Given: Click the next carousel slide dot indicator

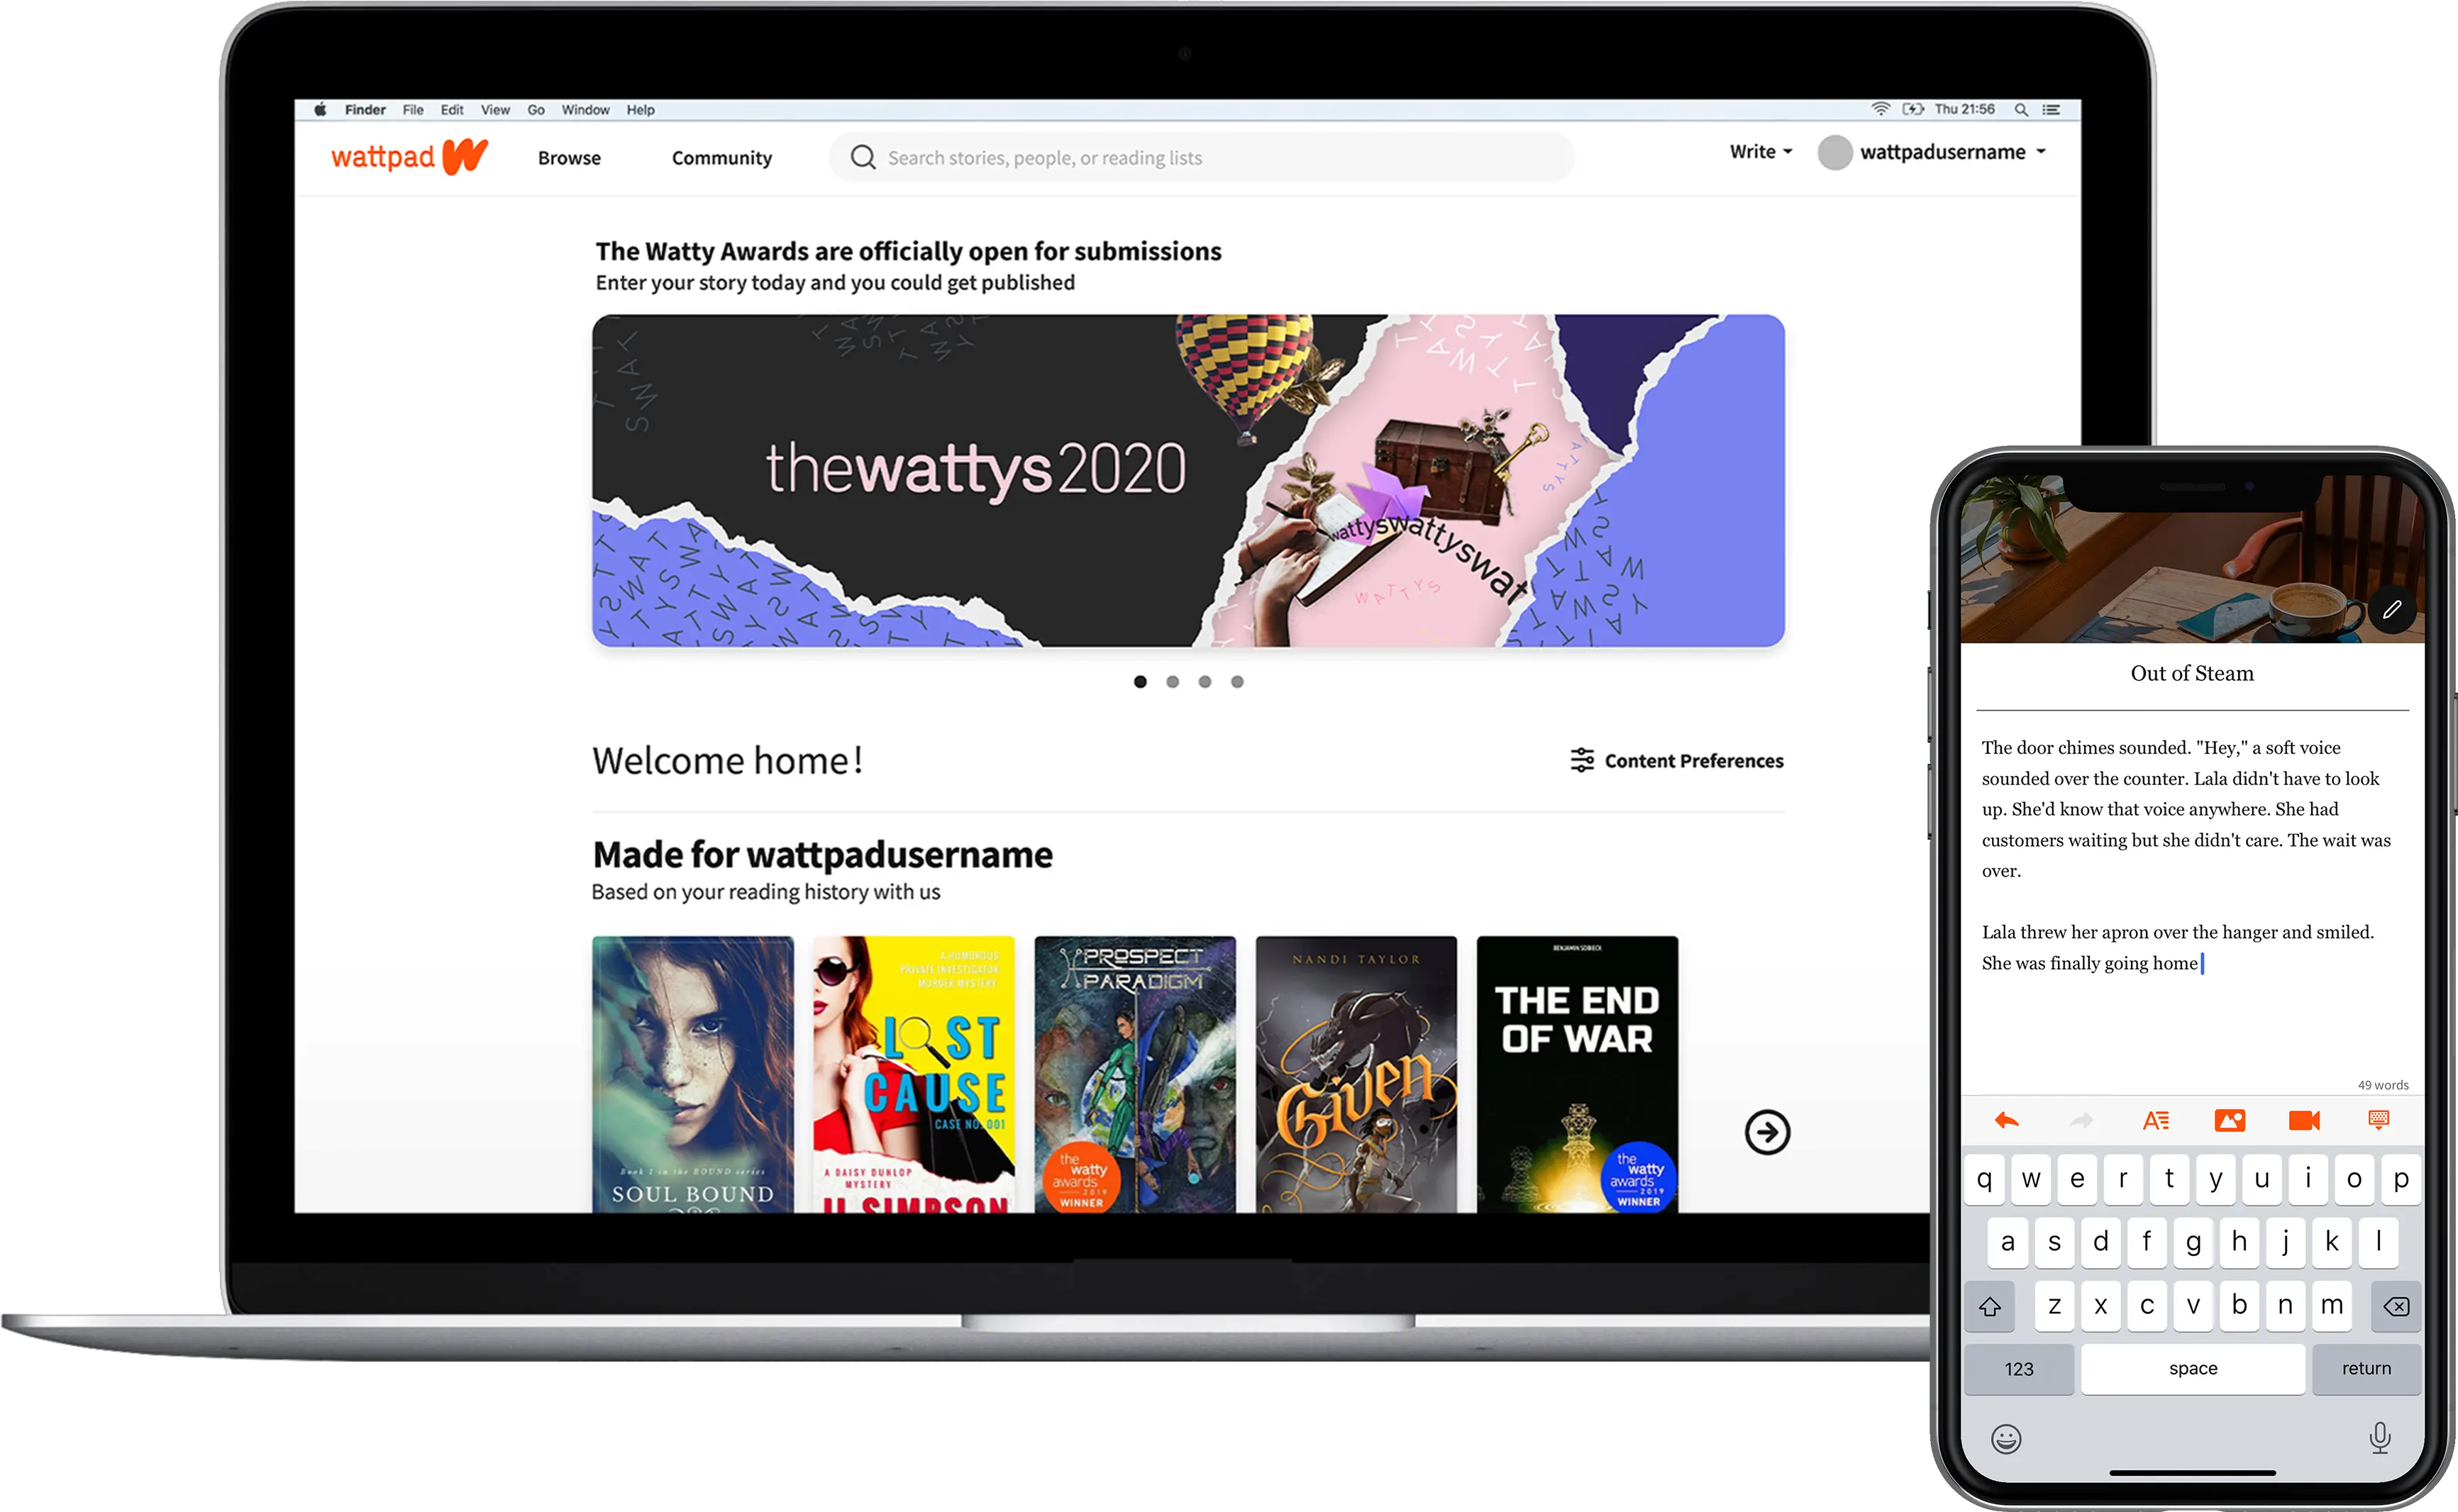Looking at the screenshot, I should [x=1171, y=682].
